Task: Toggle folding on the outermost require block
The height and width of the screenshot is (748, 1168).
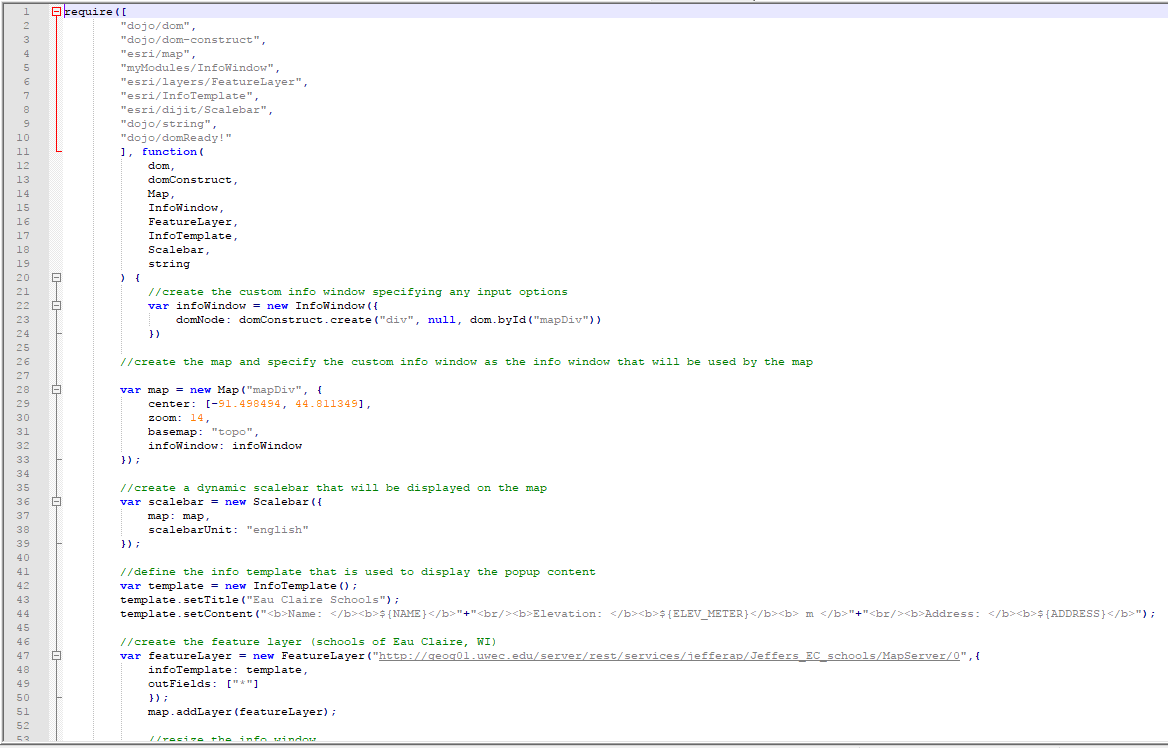Action: click(x=57, y=11)
